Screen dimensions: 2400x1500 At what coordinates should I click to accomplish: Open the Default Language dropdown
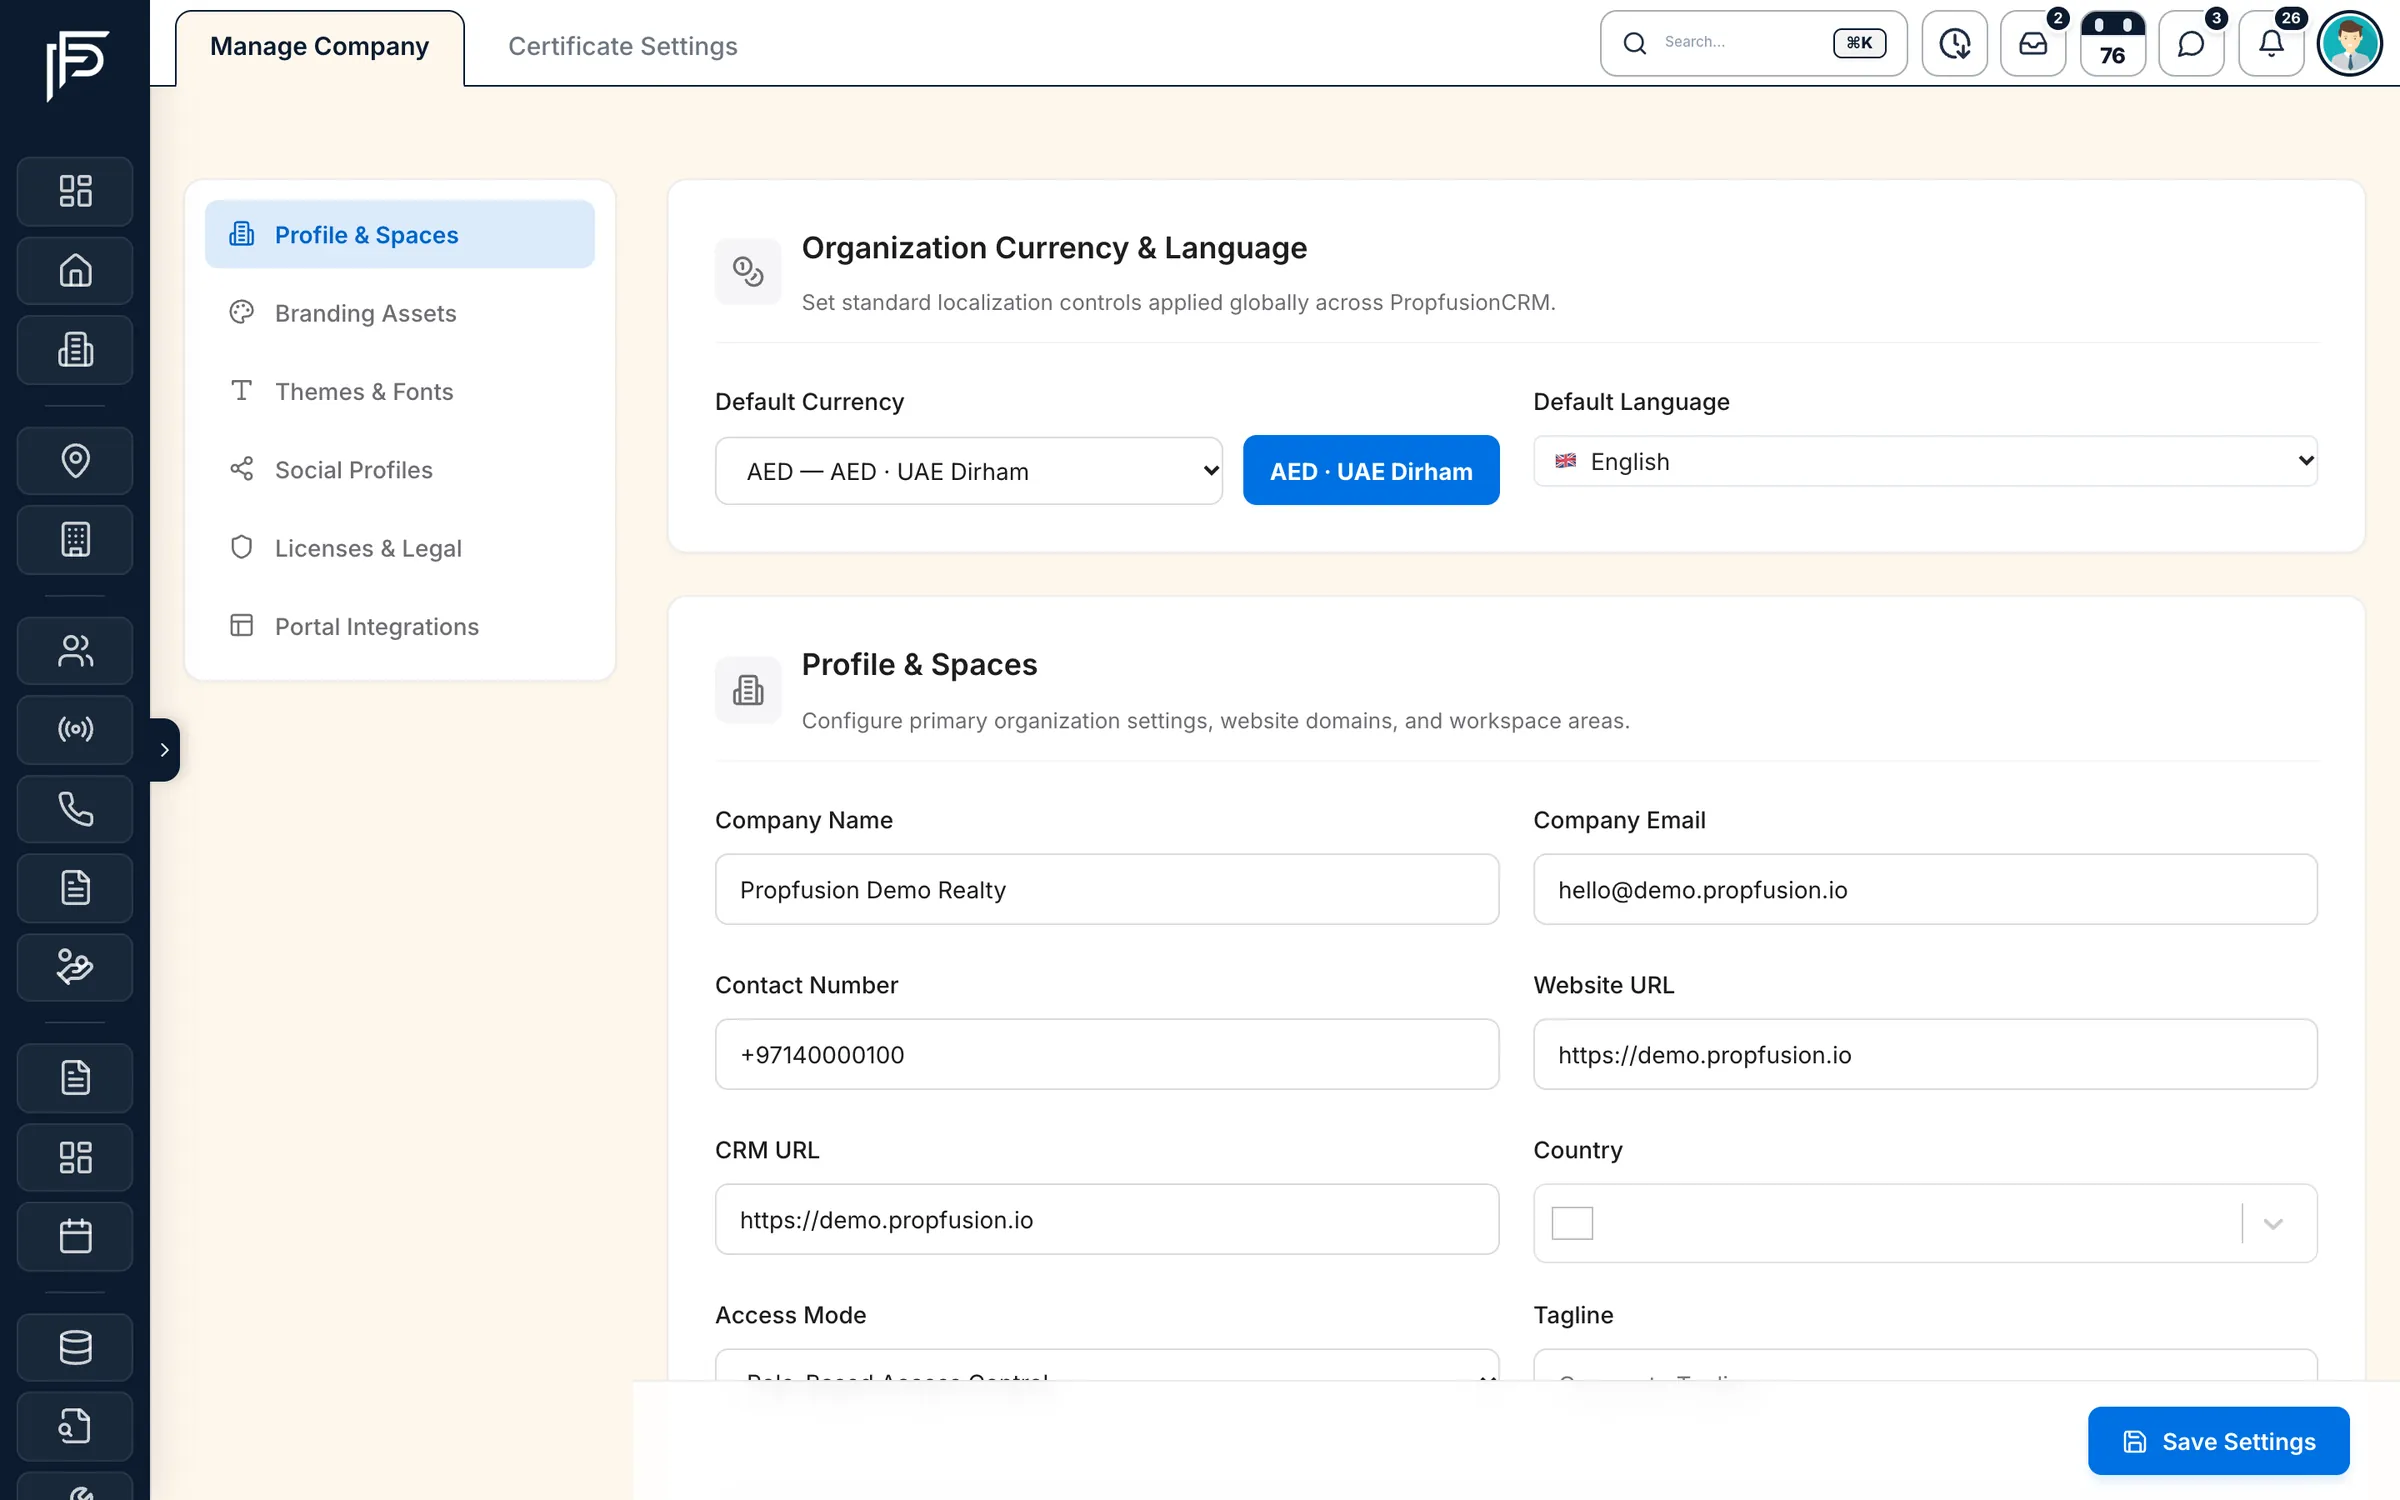tap(1925, 461)
